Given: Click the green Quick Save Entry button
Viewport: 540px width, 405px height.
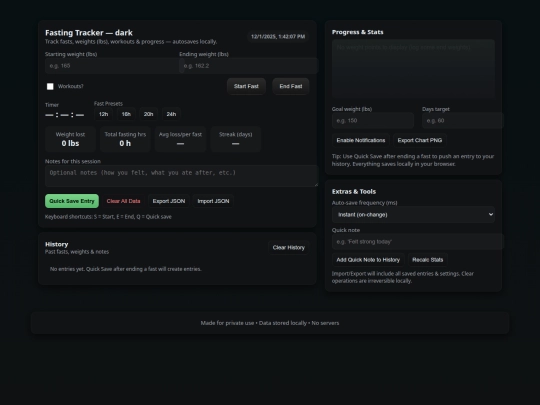Looking at the screenshot, I should (x=72, y=201).
